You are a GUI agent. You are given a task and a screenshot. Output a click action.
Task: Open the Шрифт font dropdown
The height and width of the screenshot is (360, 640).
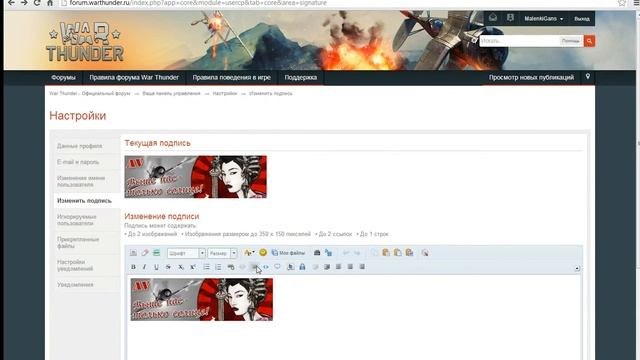coord(186,253)
